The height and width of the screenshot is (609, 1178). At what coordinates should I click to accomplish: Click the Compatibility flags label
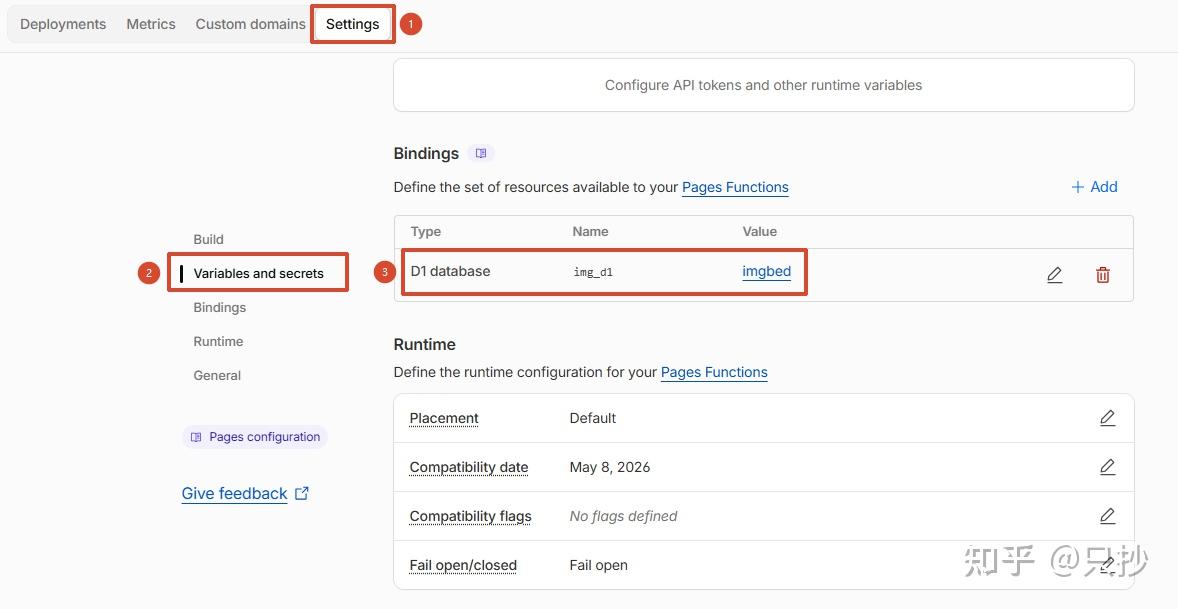pos(470,516)
